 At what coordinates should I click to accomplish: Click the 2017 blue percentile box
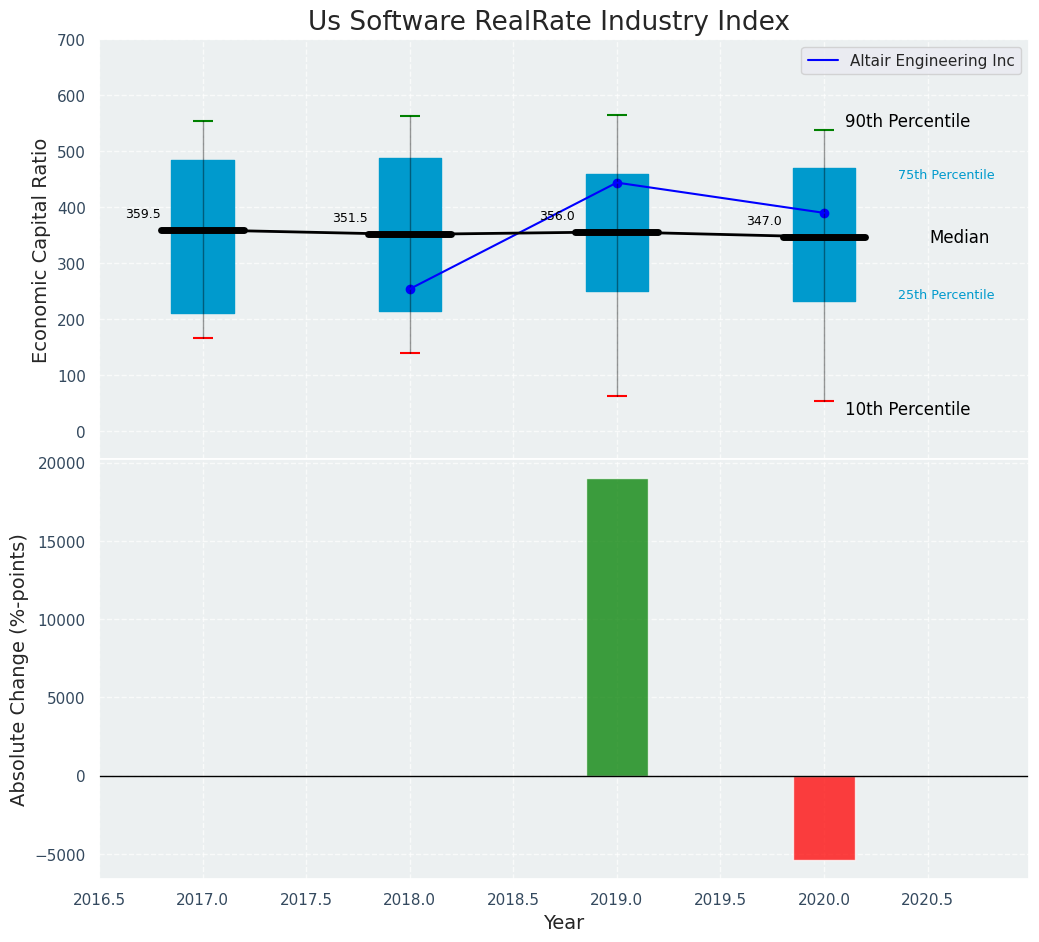203,237
